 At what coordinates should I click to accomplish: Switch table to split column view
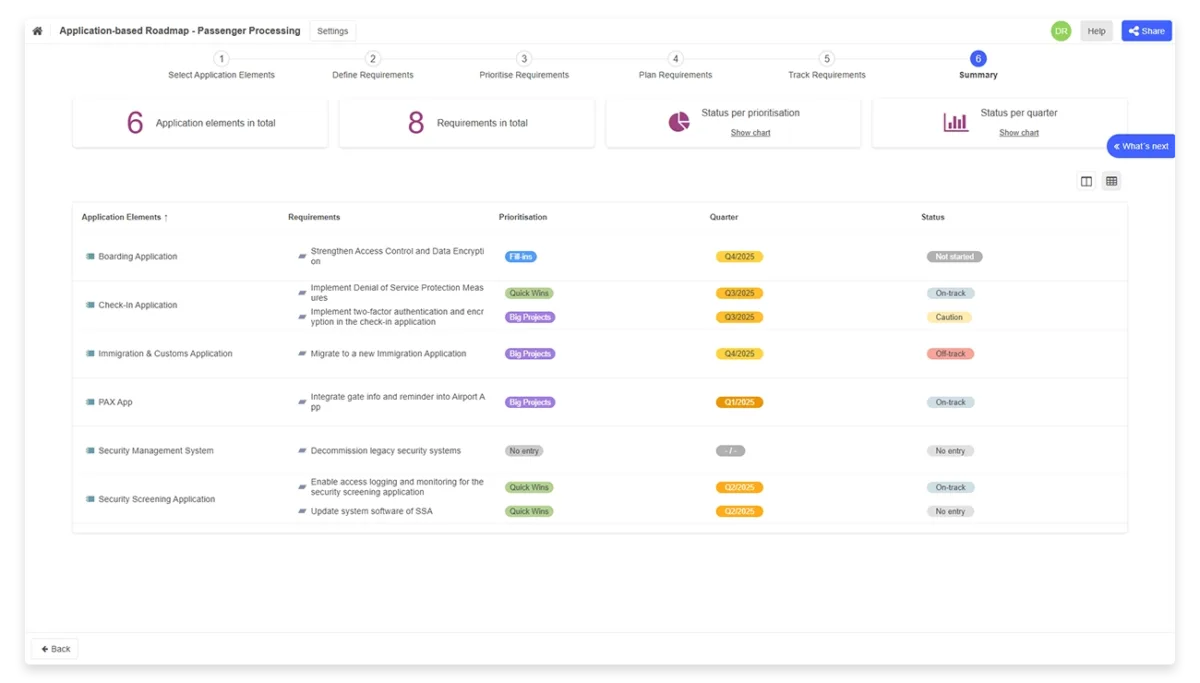pos(1086,181)
